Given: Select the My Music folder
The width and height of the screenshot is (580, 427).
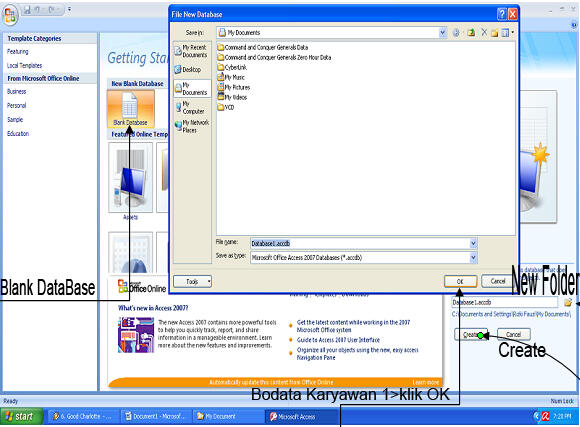Looking at the screenshot, I should (x=231, y=77).
